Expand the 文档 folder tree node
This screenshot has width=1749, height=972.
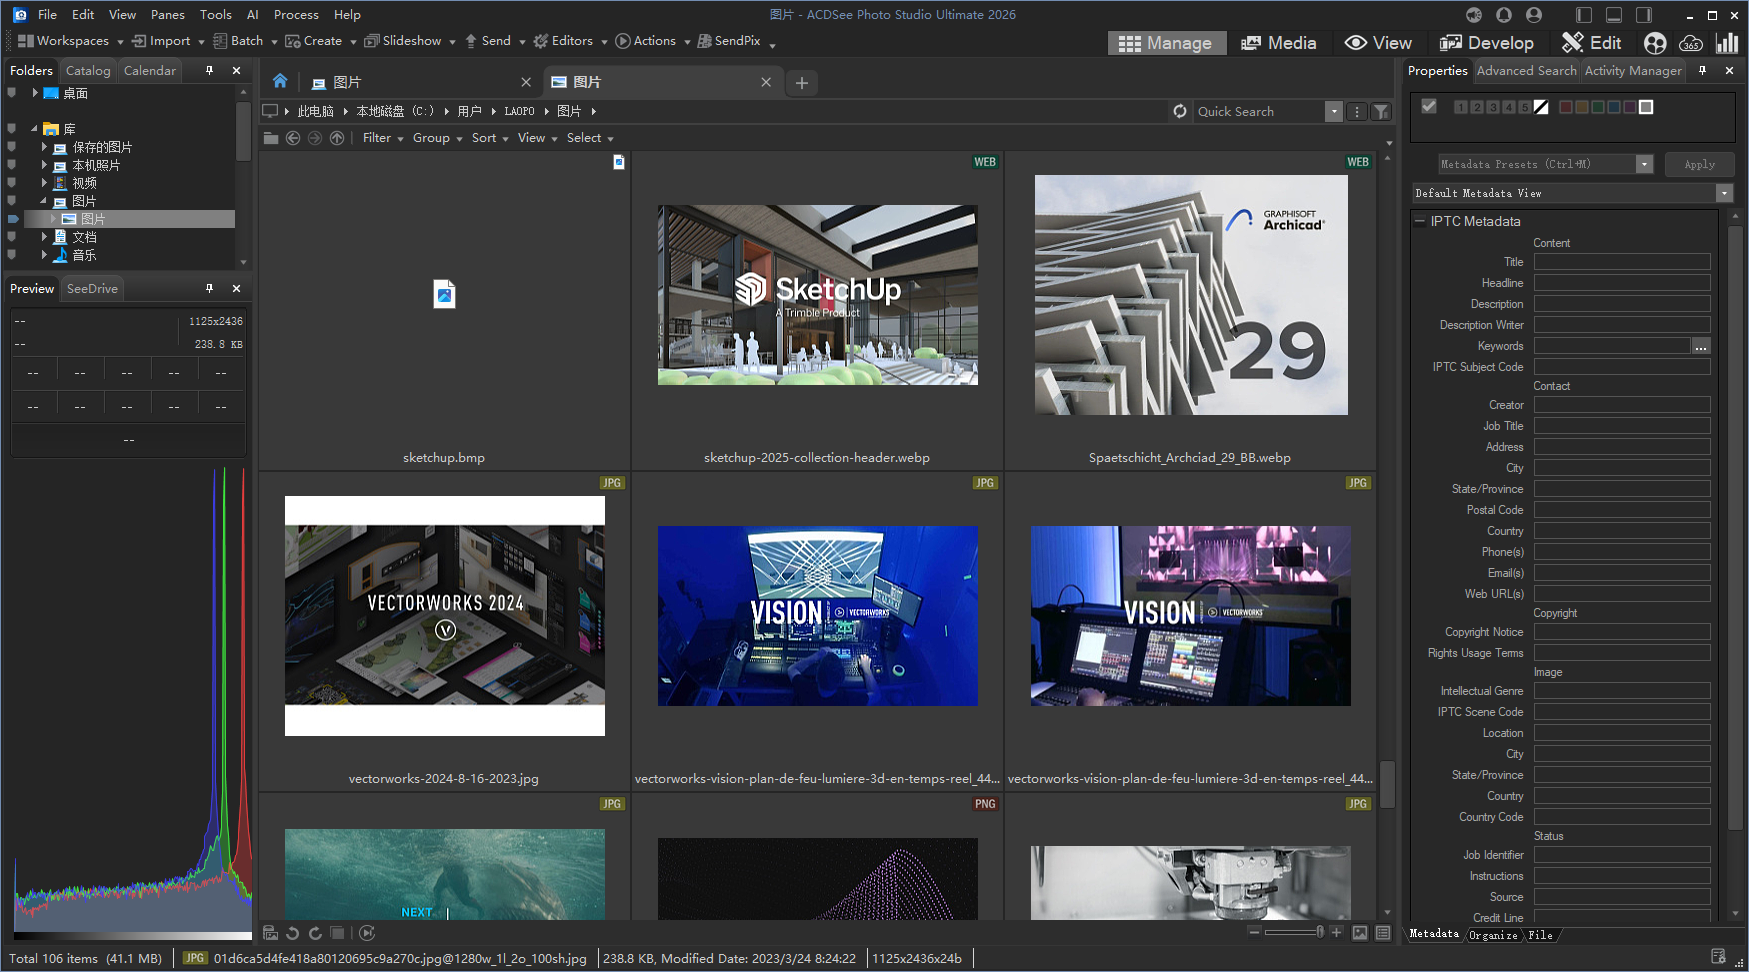coord(44,237)
